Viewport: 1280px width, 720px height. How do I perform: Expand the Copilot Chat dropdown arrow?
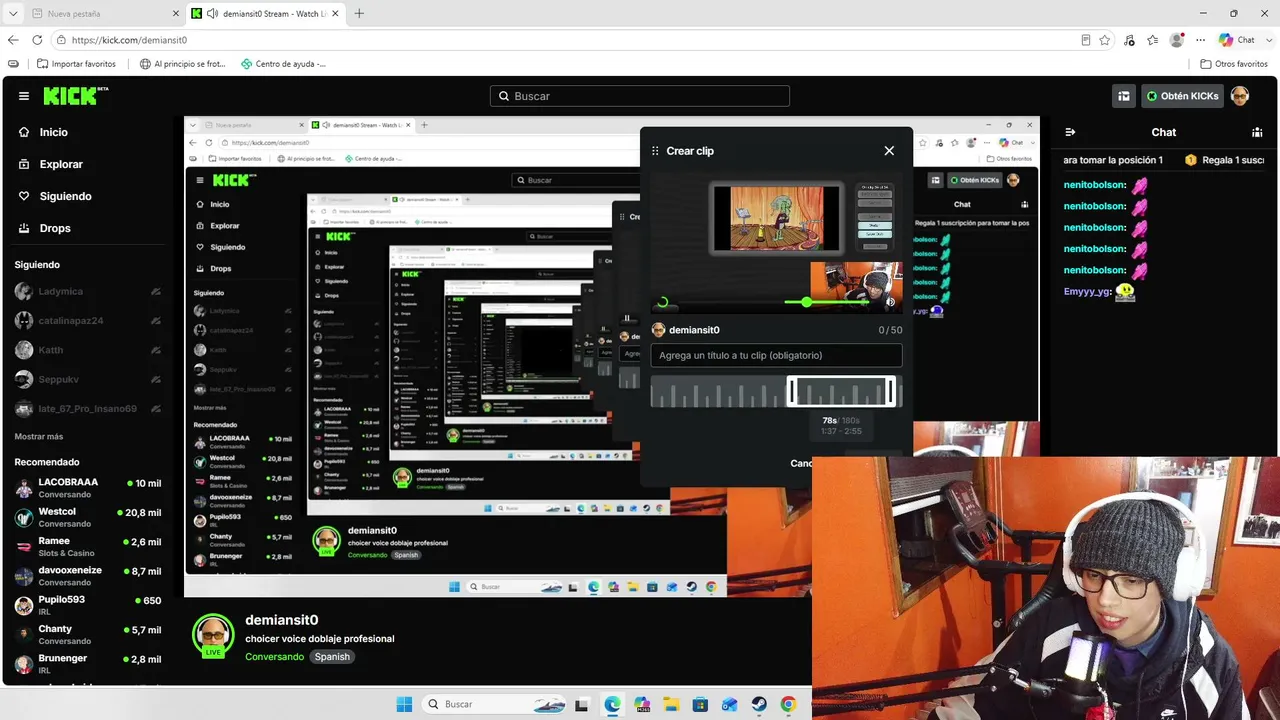[x=1268, y=40]
